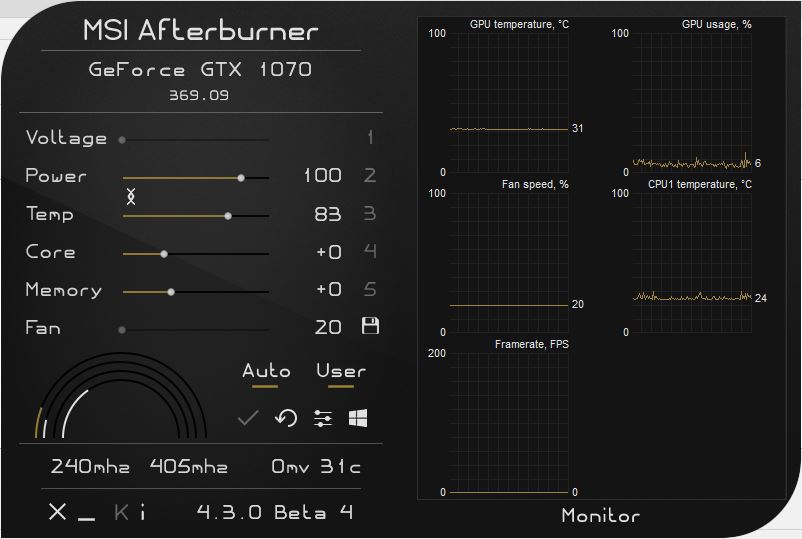Open the info i icon
Screen dimensions: 802x539
(x=143, y=511)
